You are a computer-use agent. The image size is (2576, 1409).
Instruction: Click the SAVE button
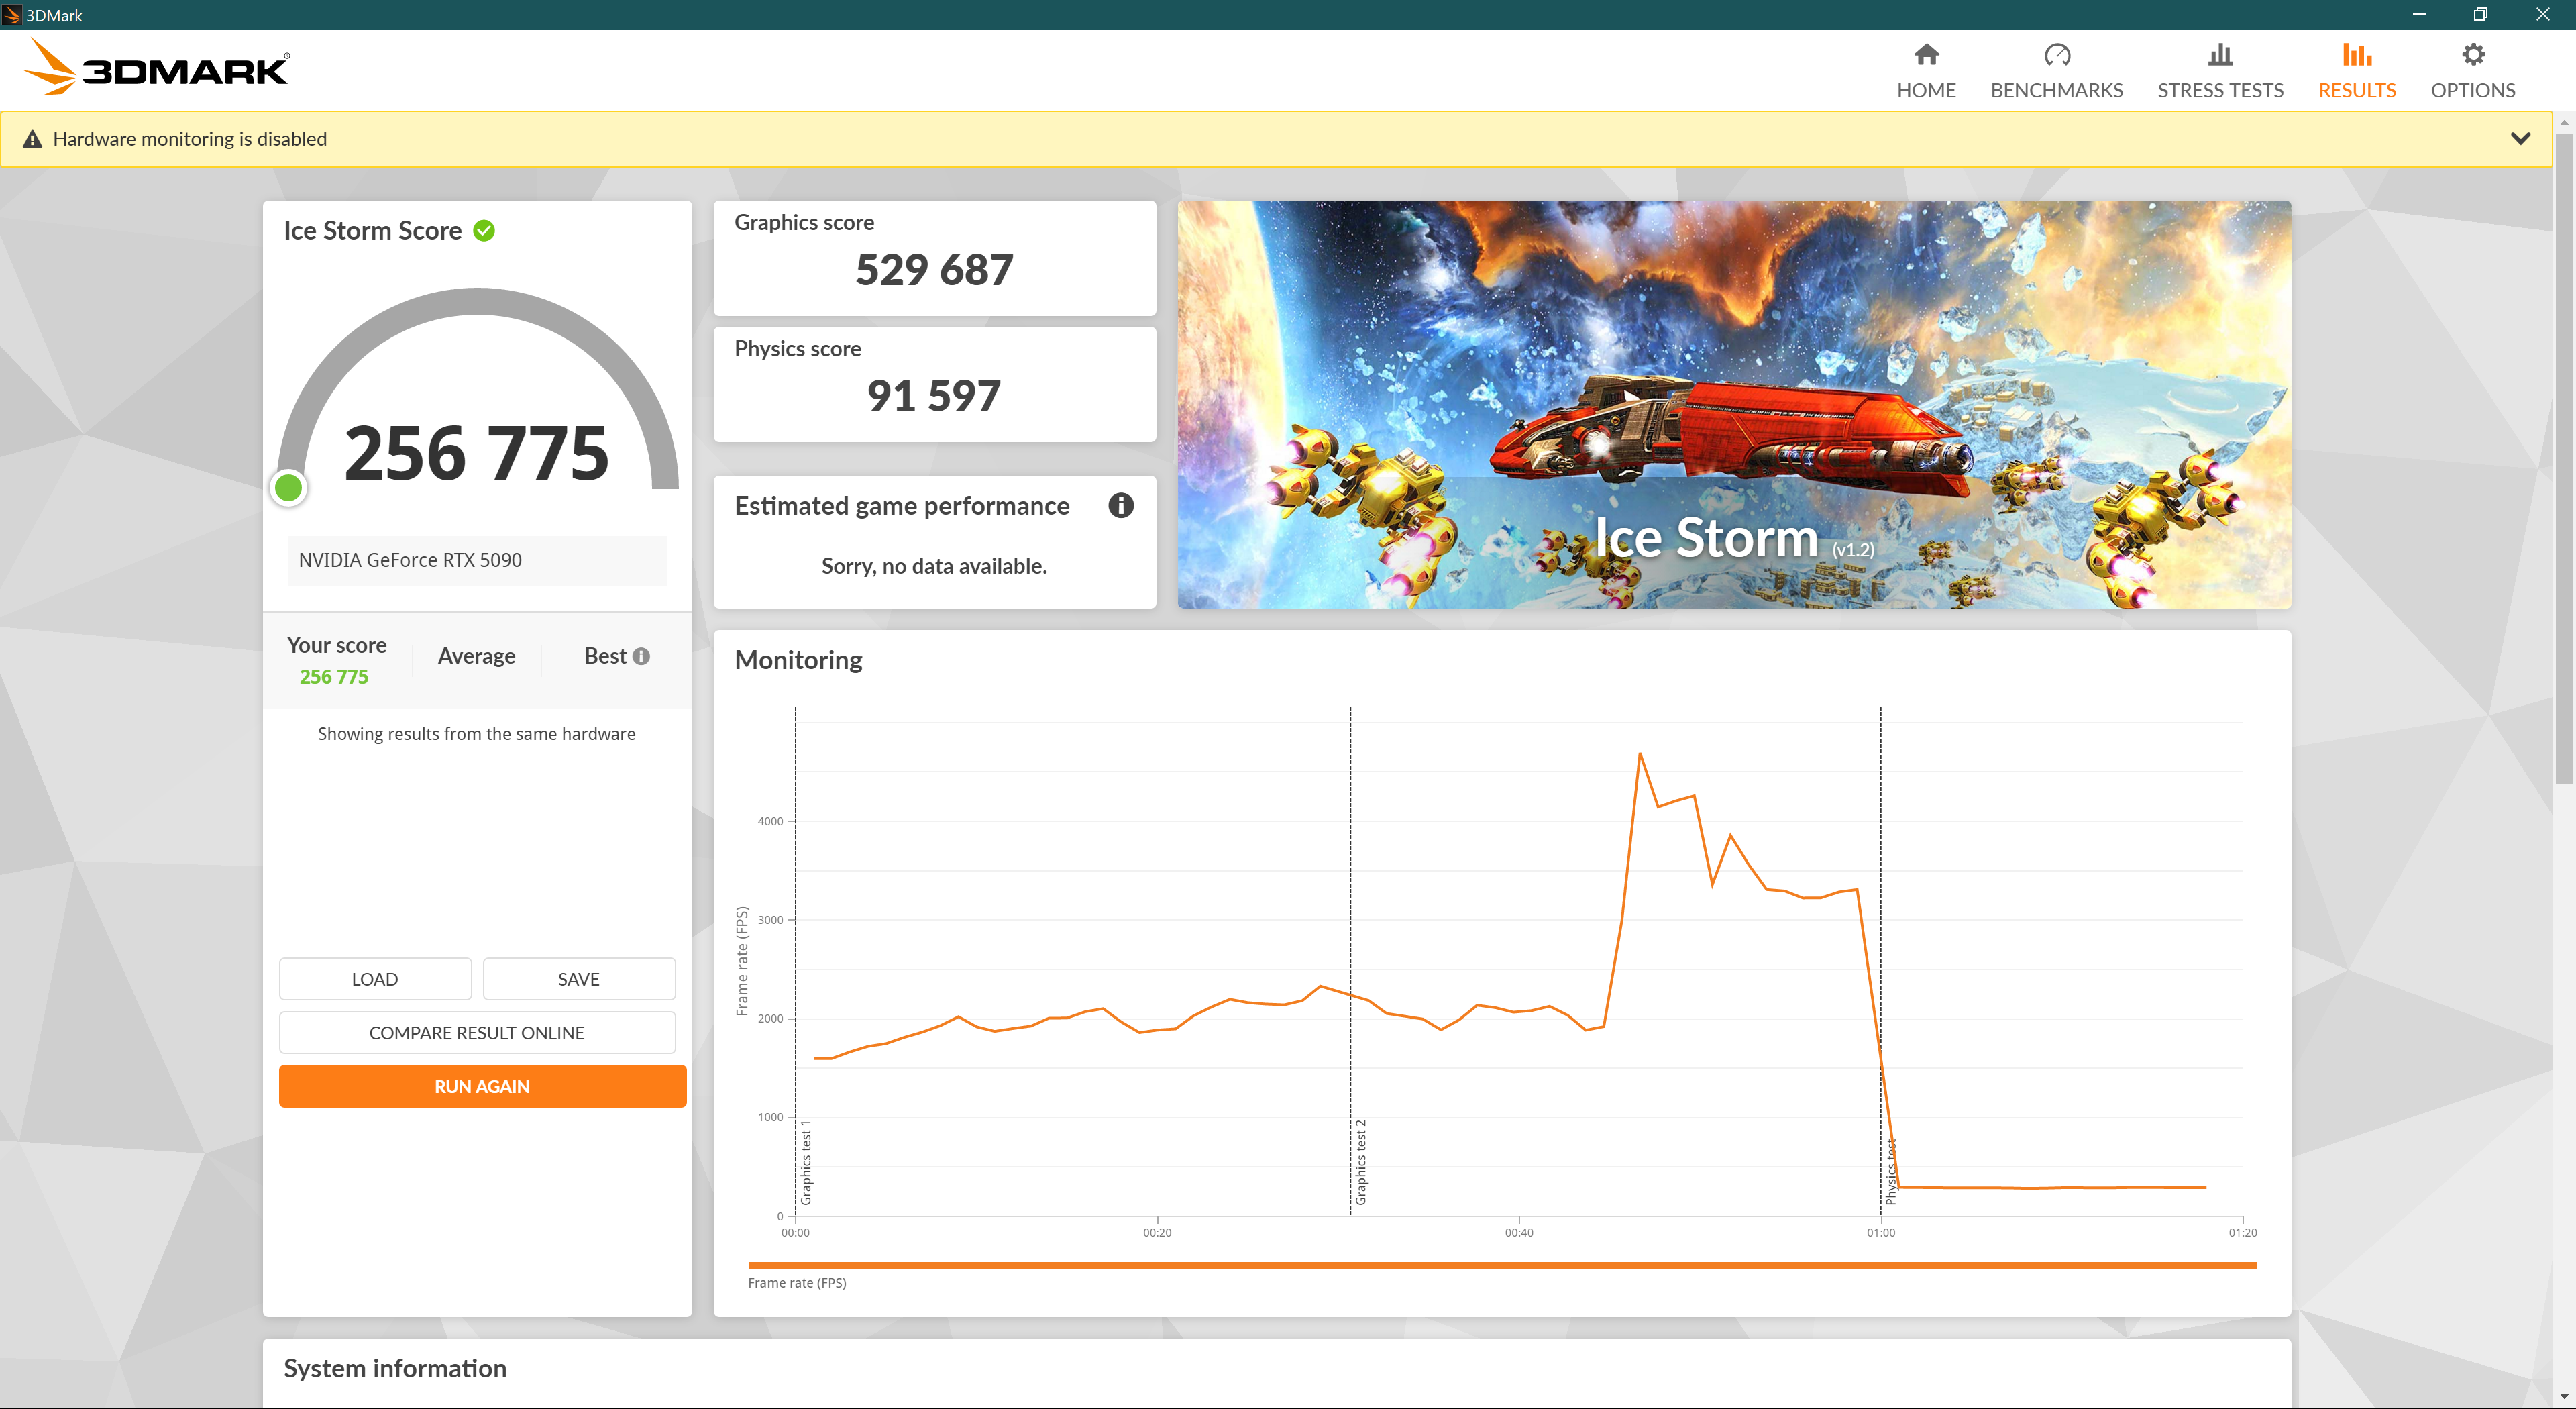(x=579, y=979)
